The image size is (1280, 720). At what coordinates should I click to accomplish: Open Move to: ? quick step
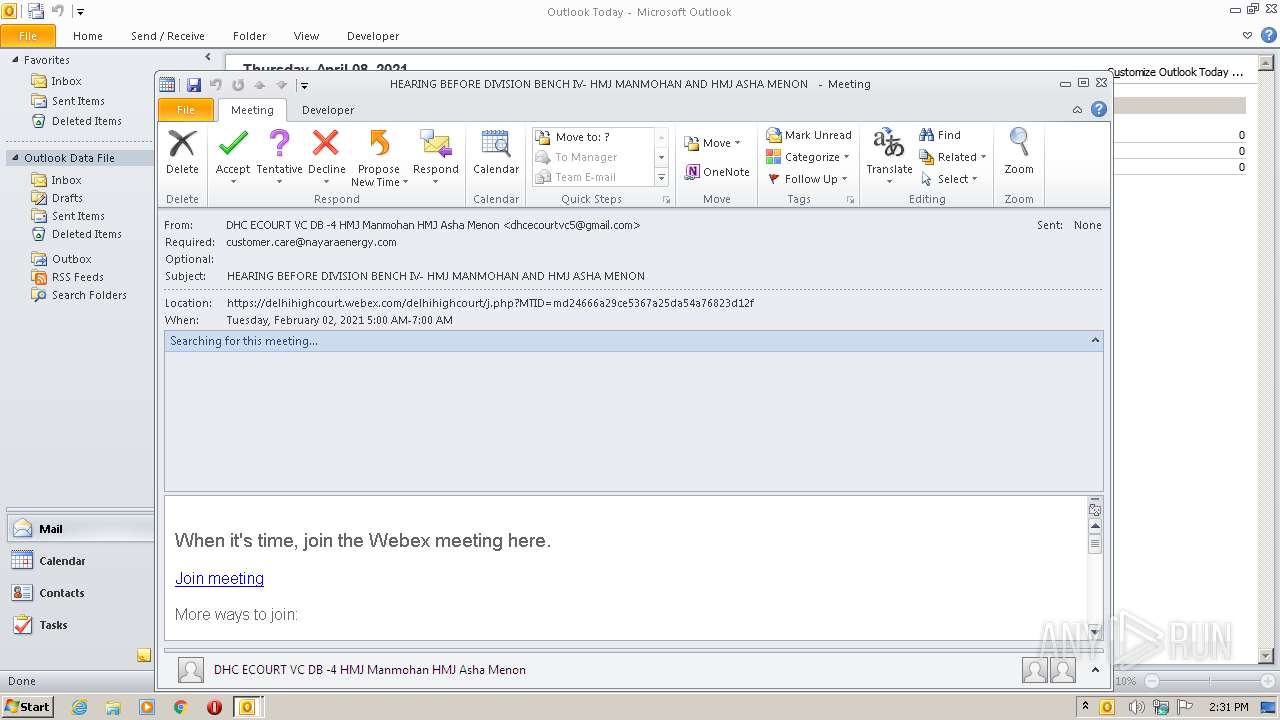tap(592, 137)
